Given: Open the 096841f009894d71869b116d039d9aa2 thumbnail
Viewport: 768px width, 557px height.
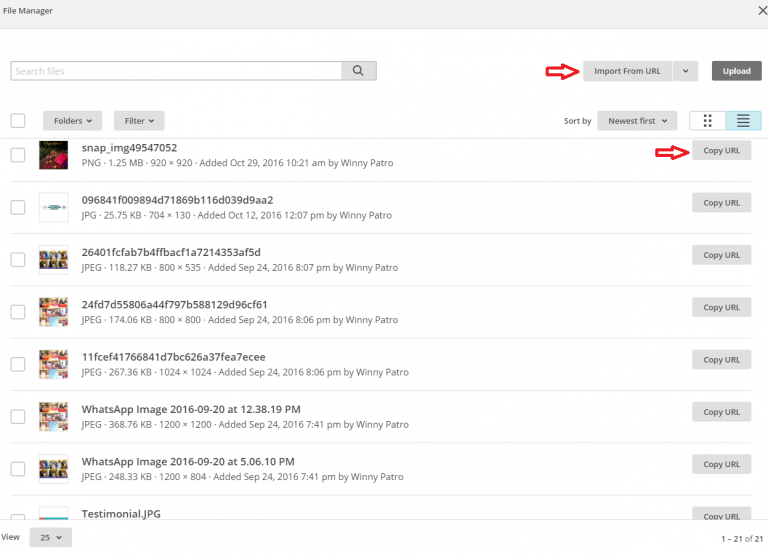Looking at the screenshot, I should 53,207.
